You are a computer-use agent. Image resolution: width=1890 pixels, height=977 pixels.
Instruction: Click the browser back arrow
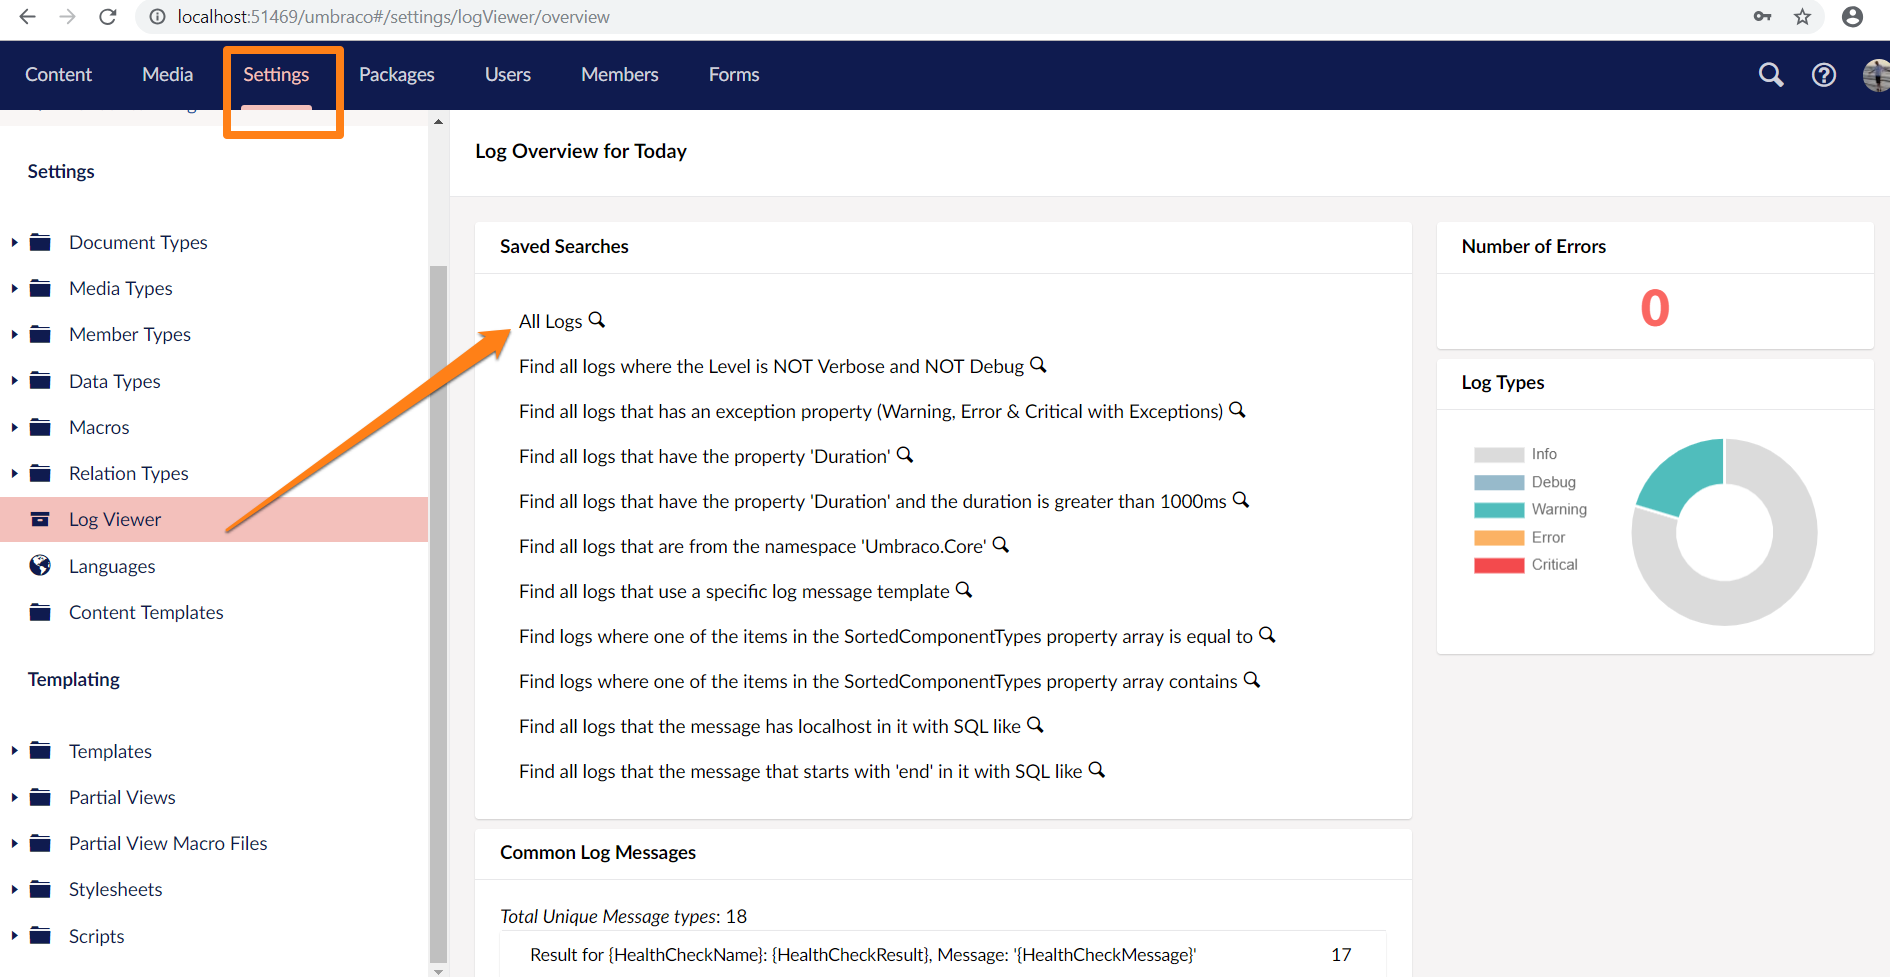tap(28, 17)
